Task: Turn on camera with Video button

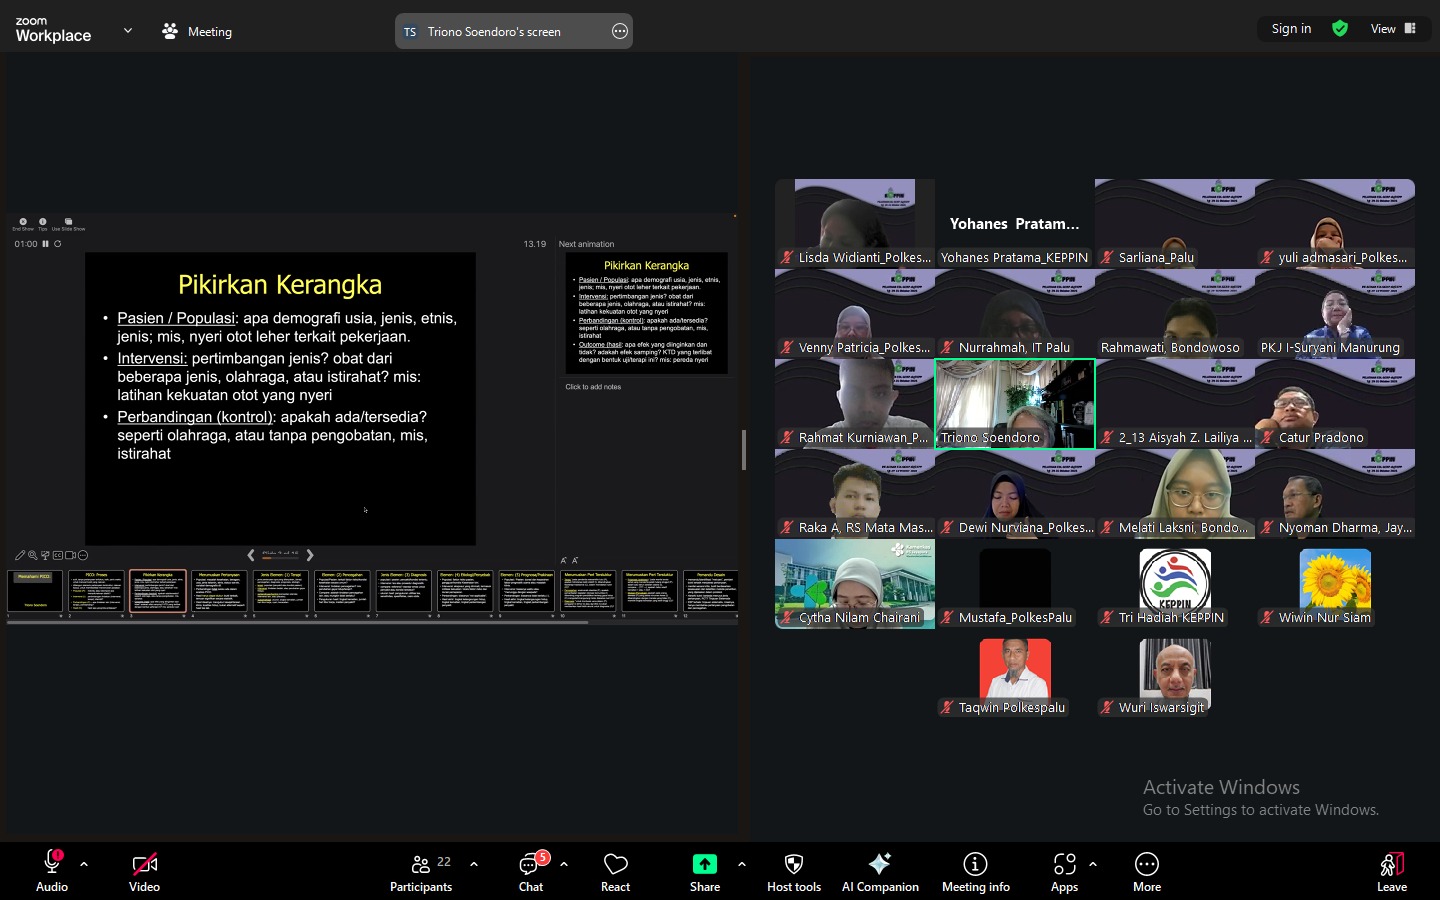Action: pyautogui.click(x=144, y=871)
